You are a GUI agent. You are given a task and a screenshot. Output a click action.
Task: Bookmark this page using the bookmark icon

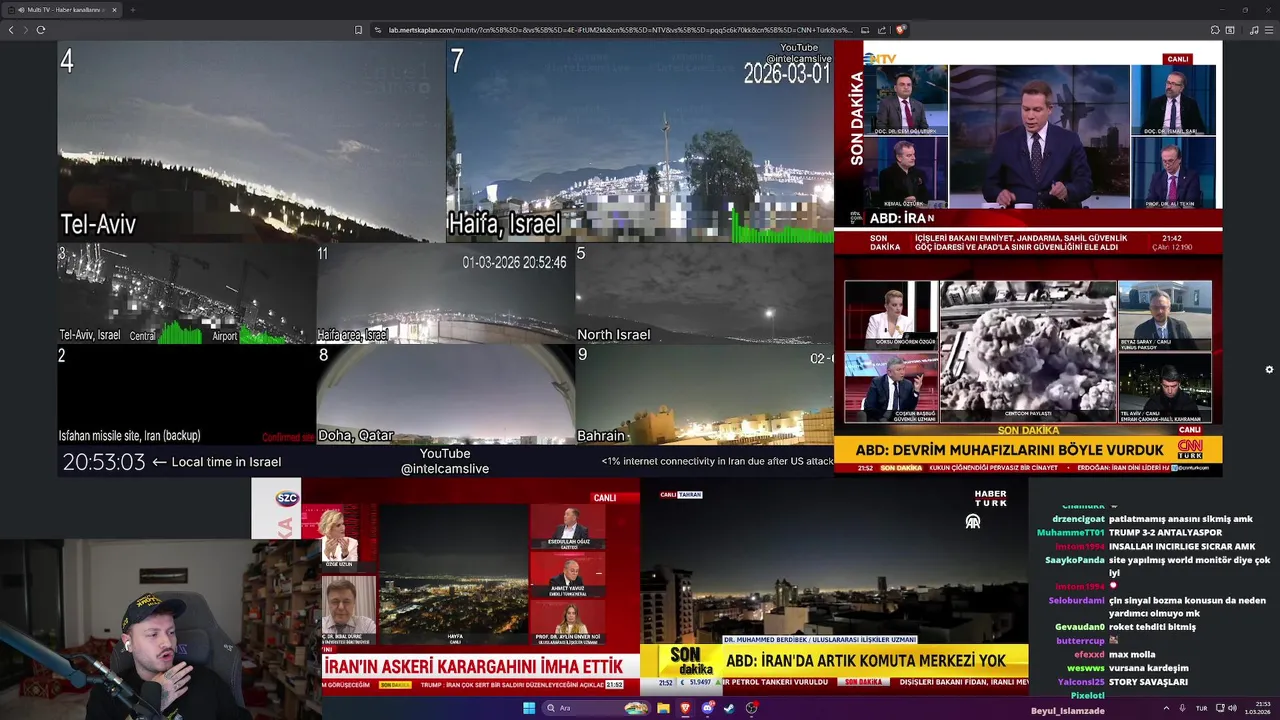[358, 30]
